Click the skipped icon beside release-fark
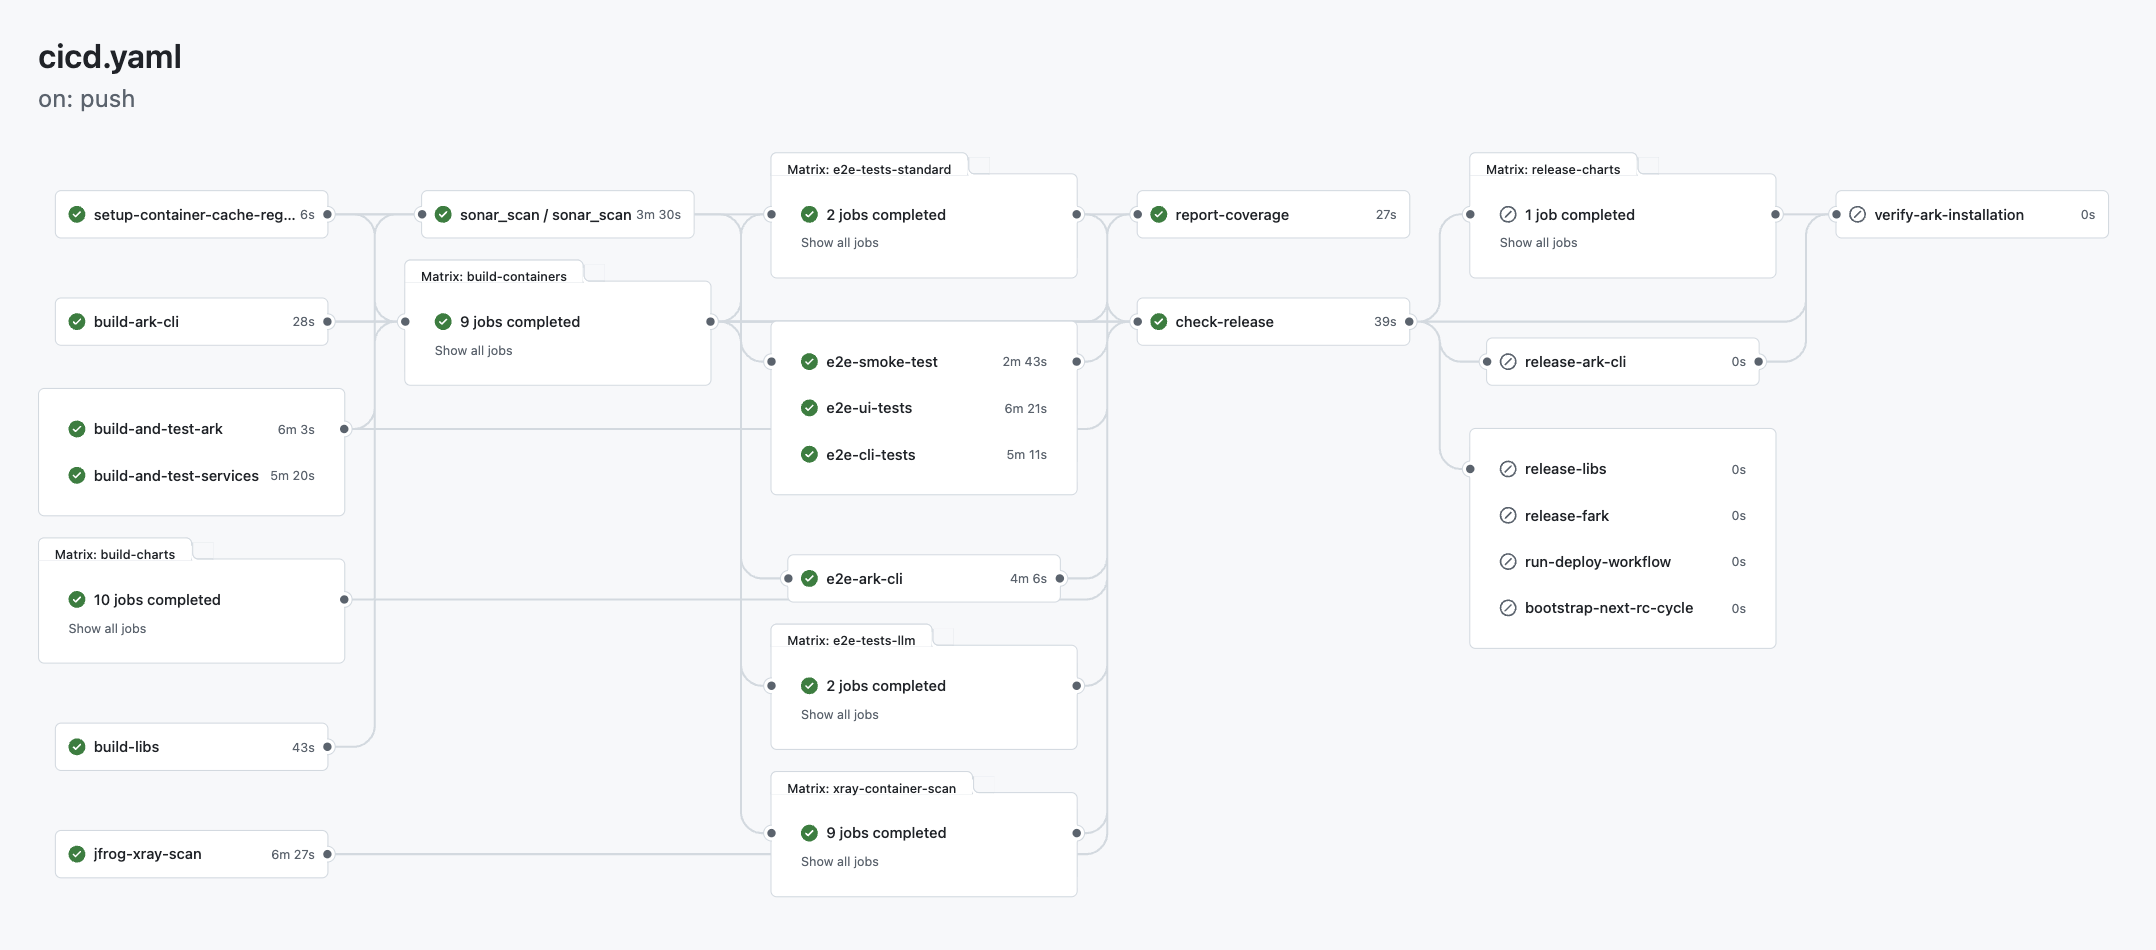This screenshot has height=950, width=2156. pyautogui.click(x=1508, y=516)
